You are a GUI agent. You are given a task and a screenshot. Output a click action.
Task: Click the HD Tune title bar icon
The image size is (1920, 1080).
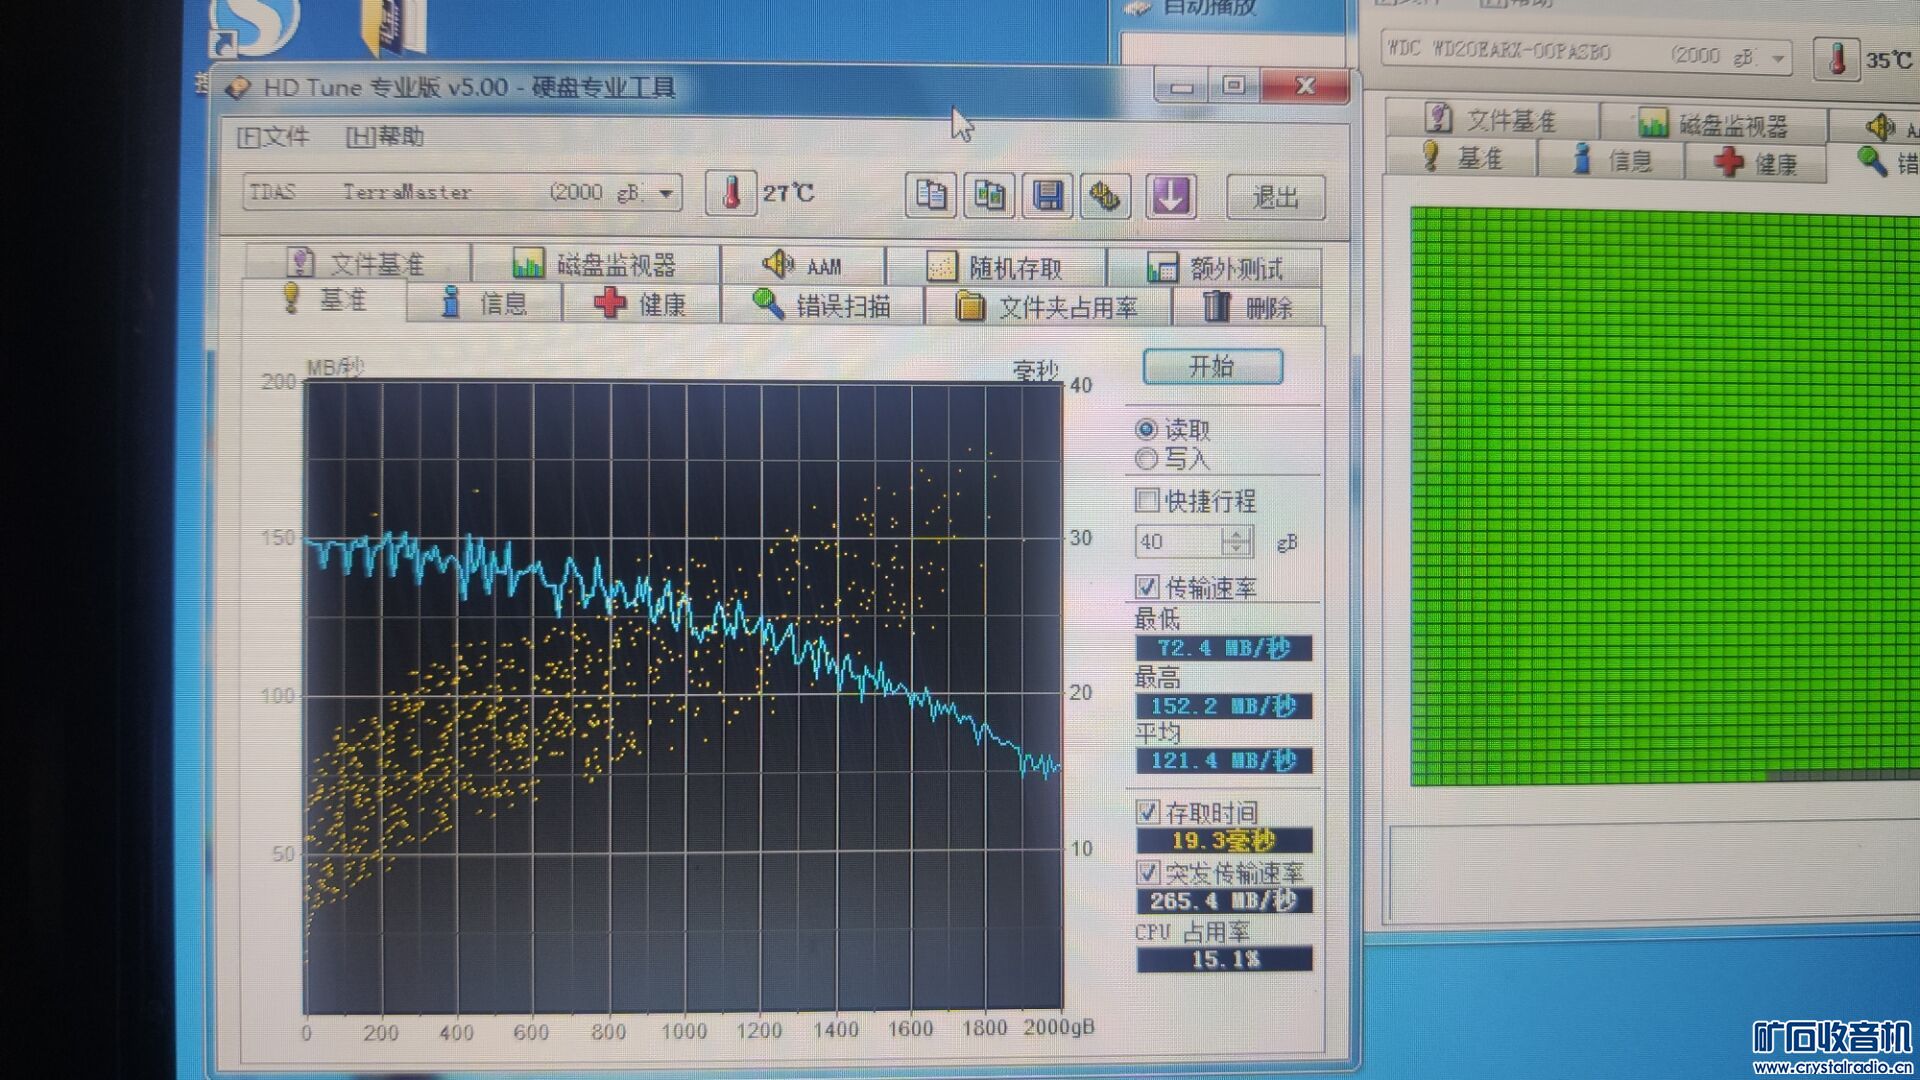coord(238,88)
